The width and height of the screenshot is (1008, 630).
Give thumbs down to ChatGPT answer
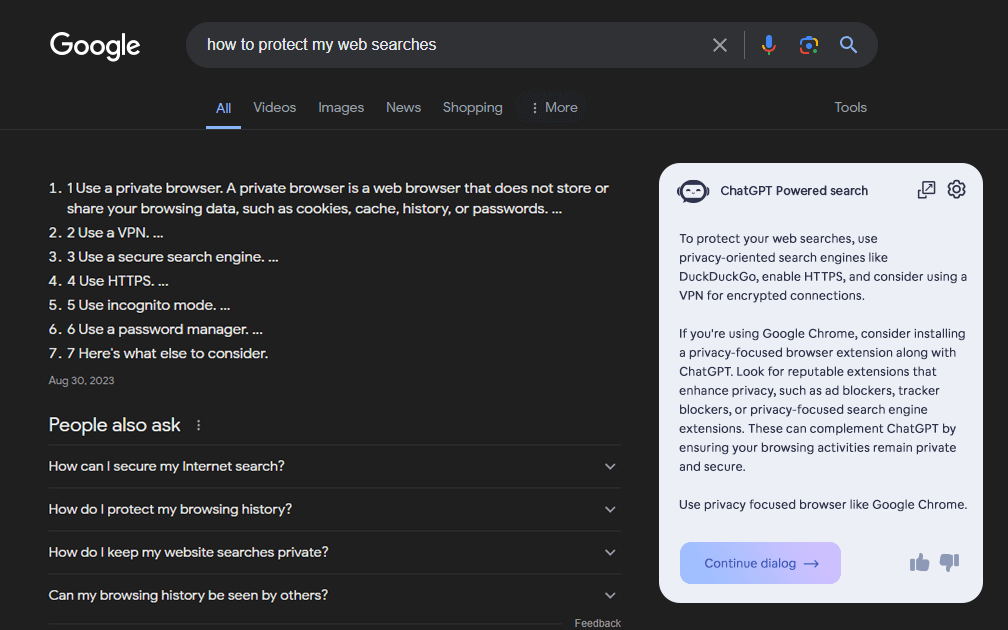tap(950, 563)
